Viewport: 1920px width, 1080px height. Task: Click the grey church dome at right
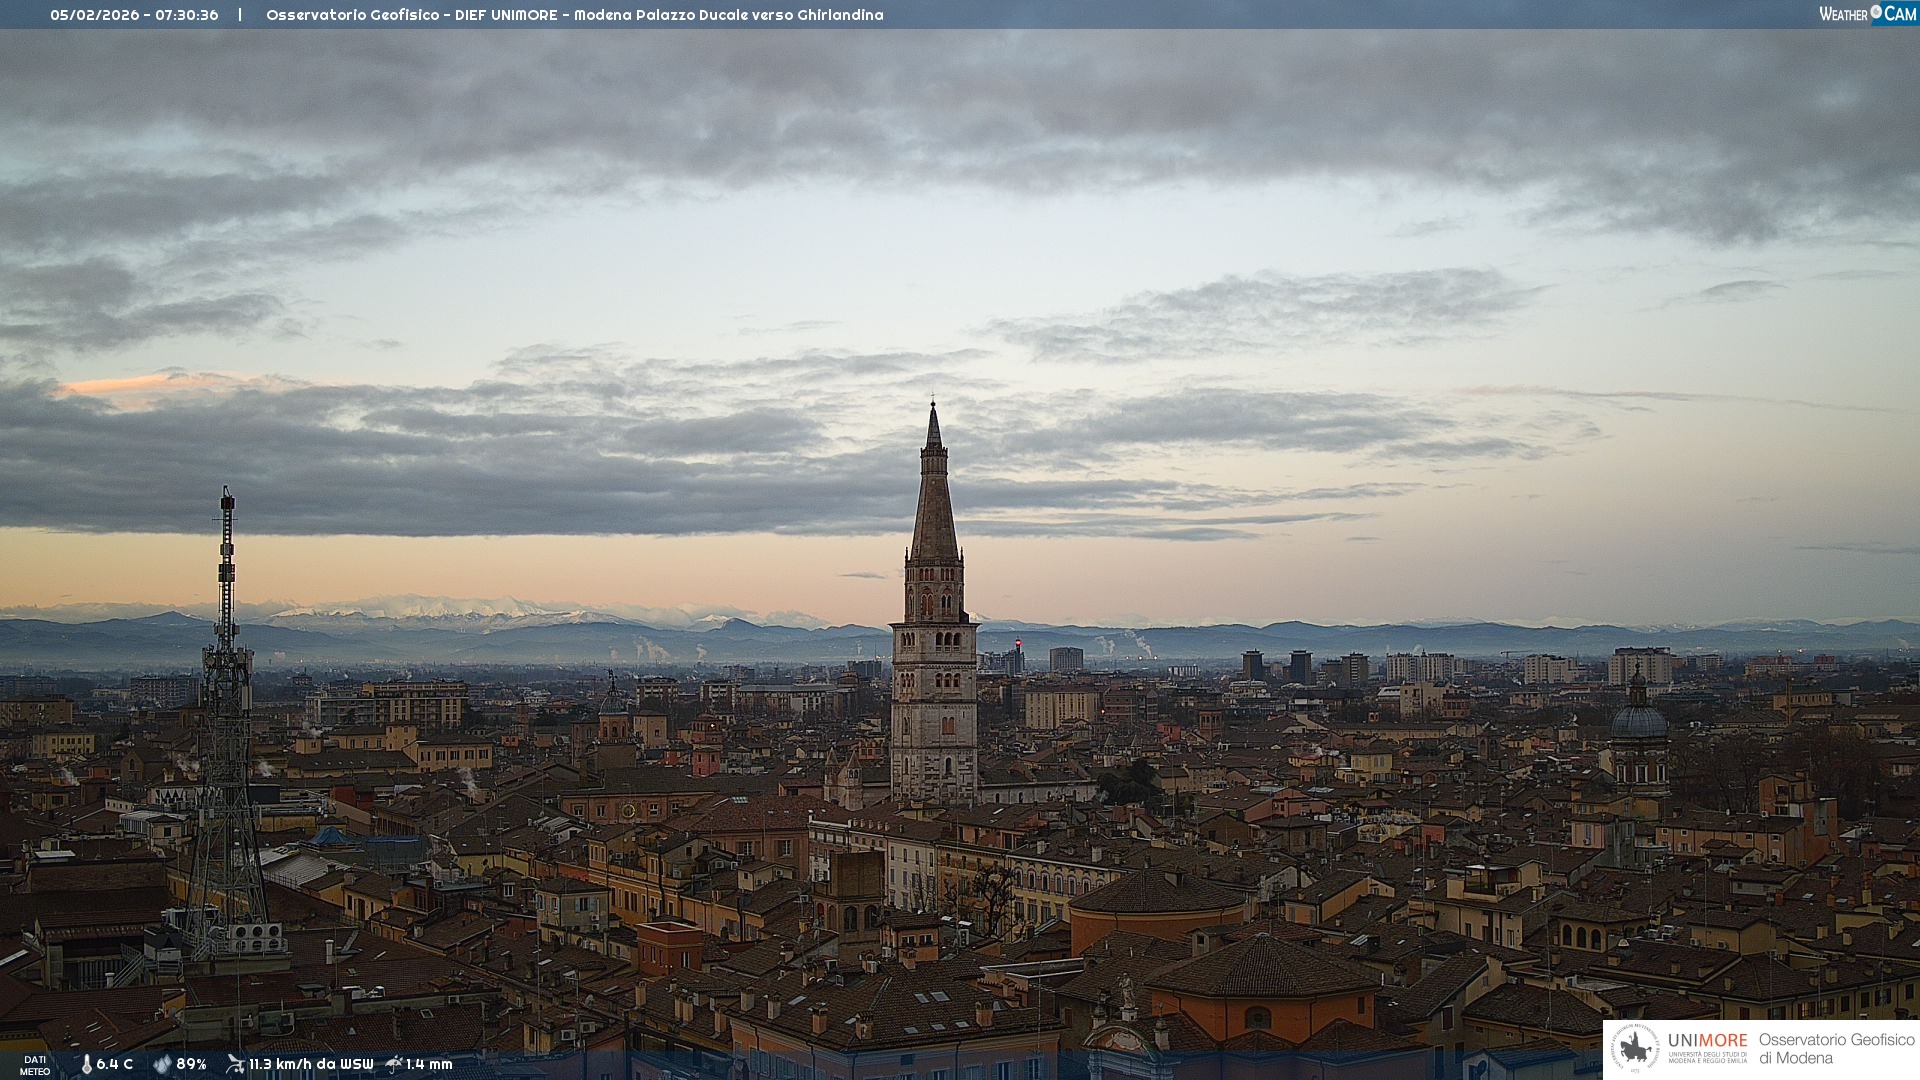click(1639, 720)
